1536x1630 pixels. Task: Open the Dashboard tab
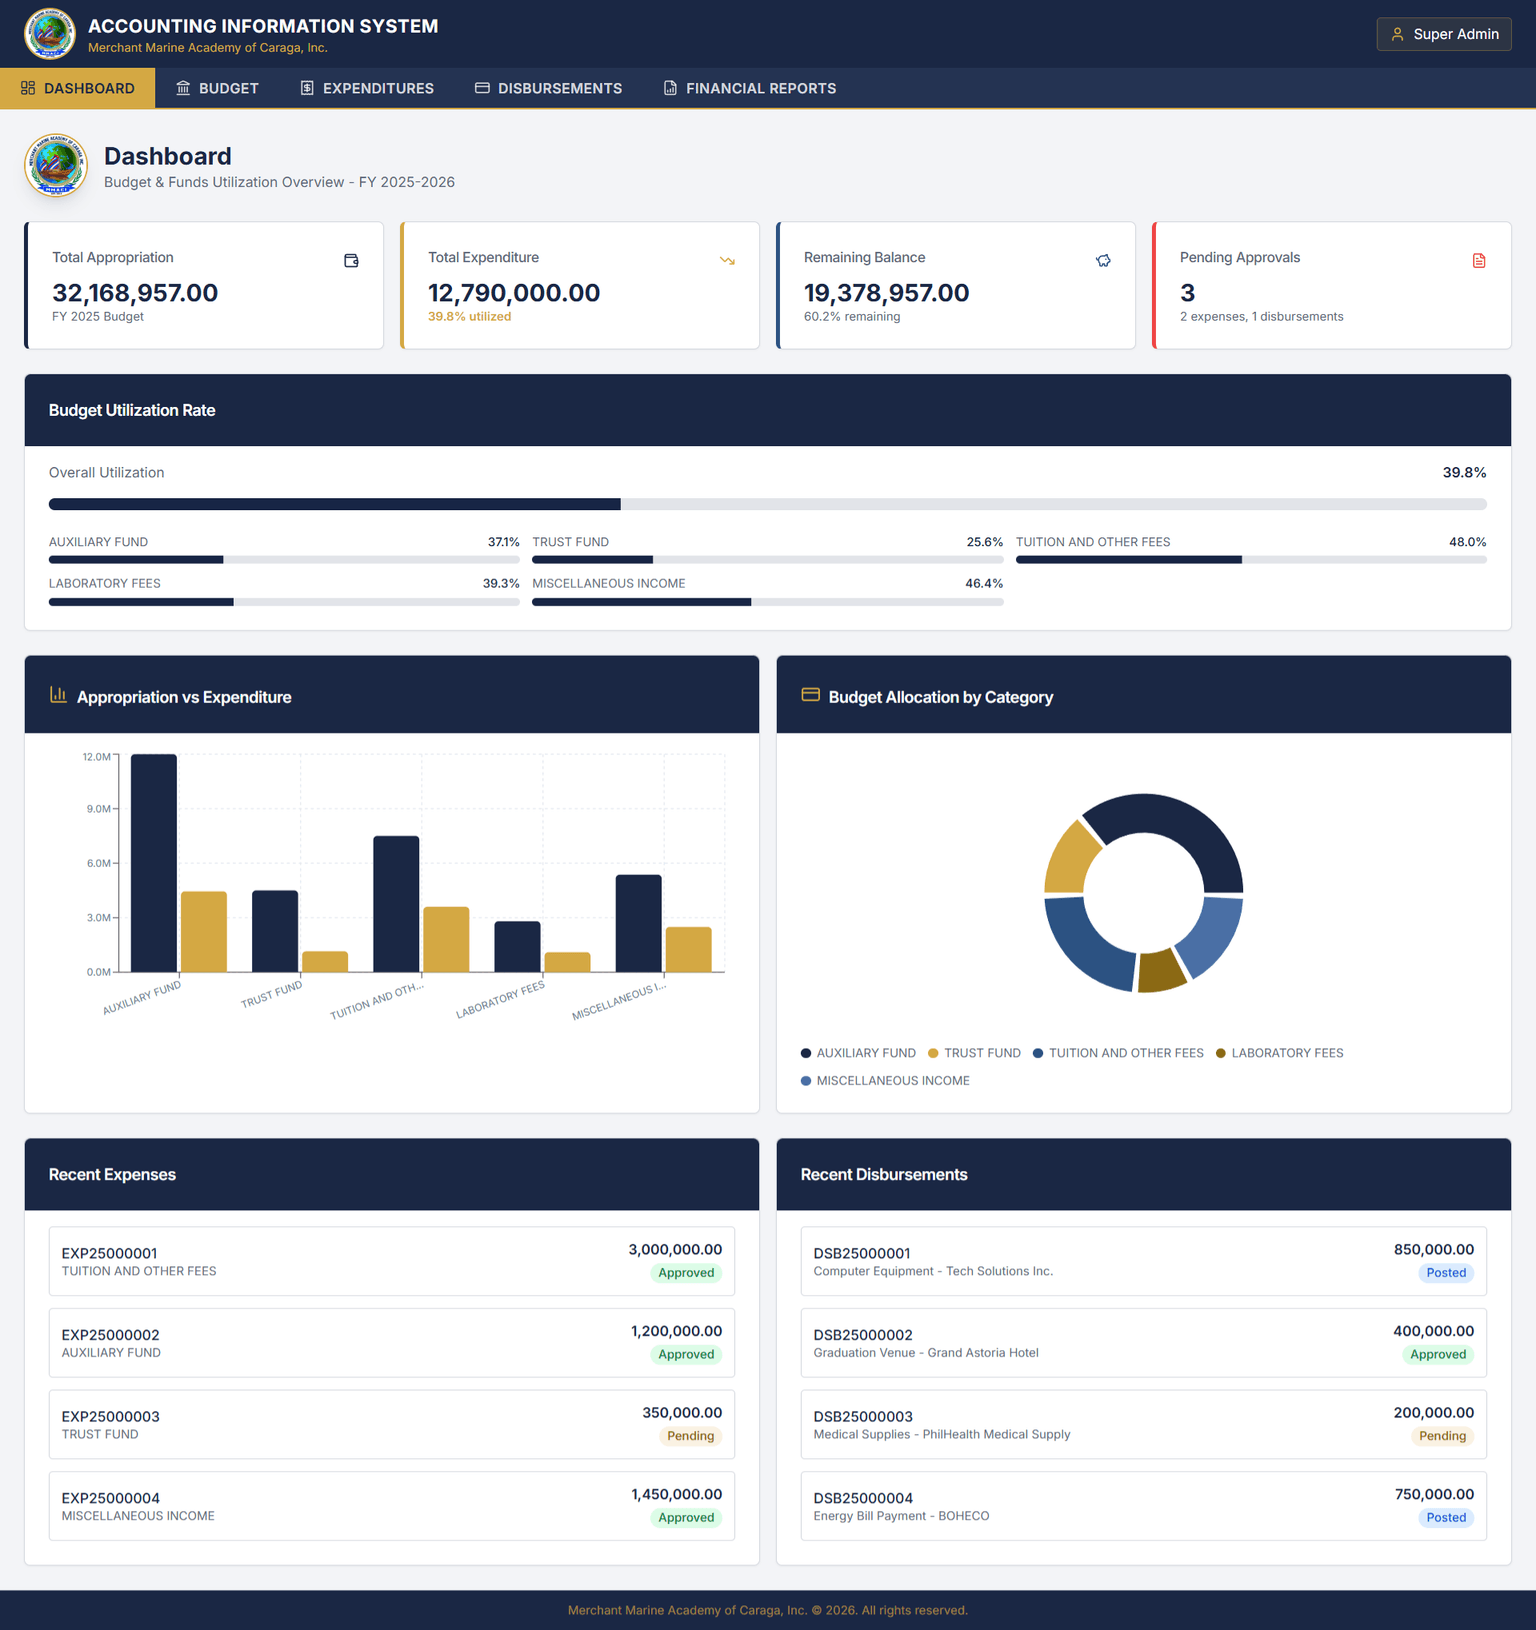[78, 88]
